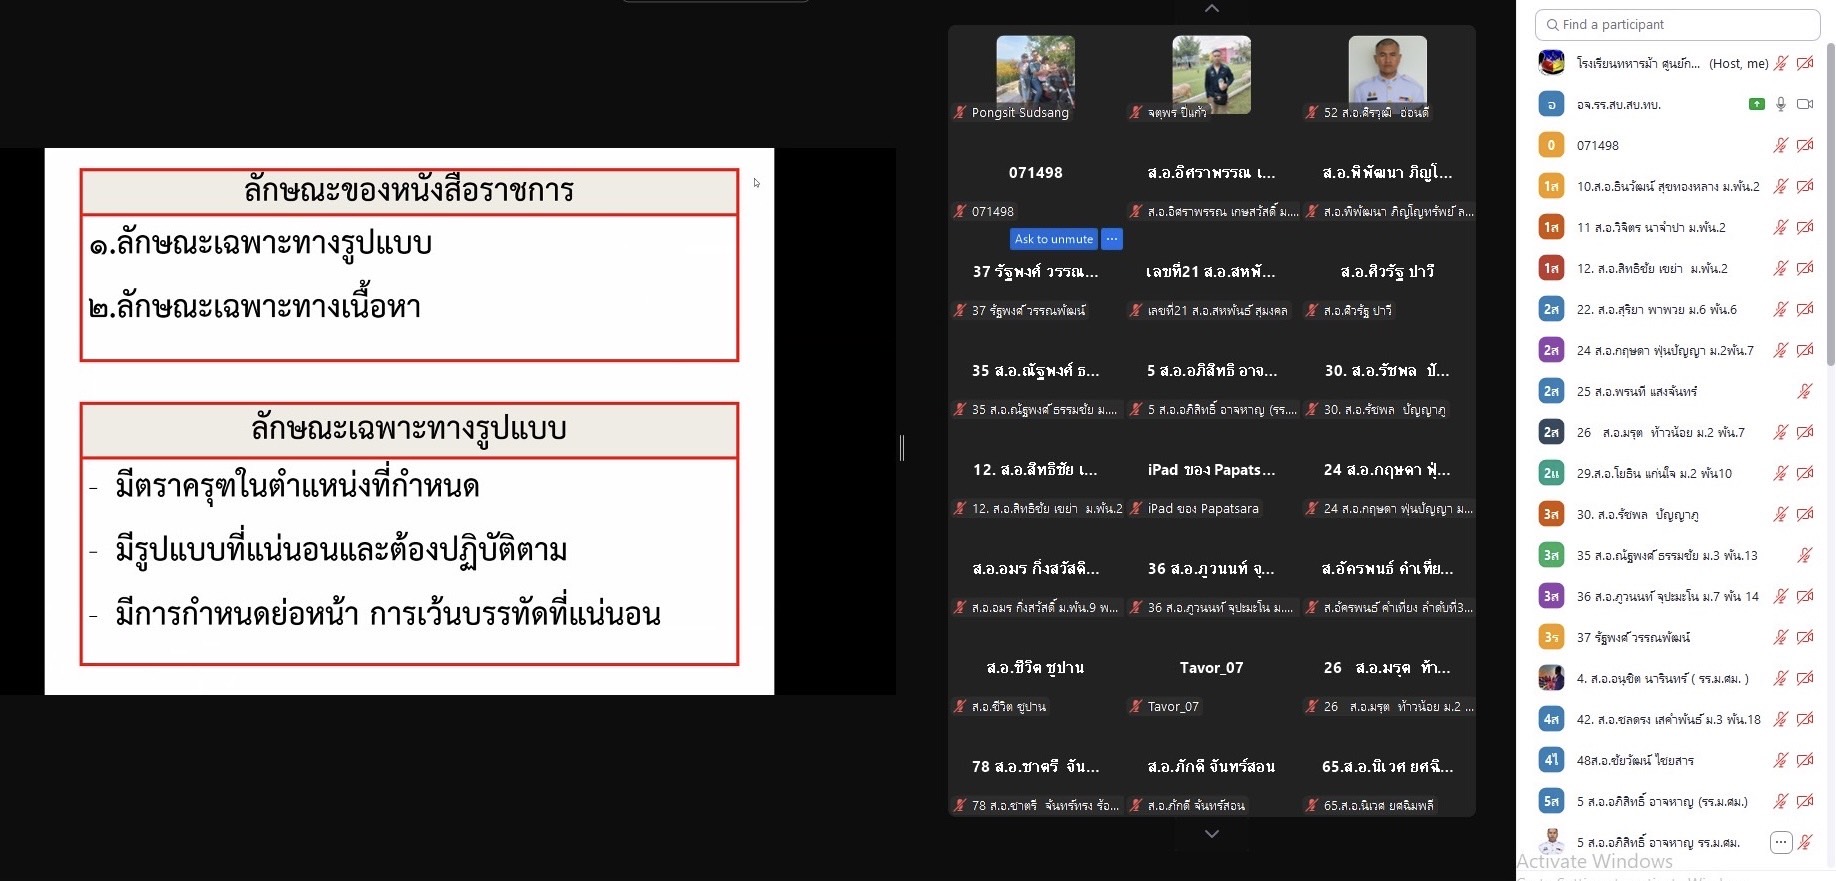
Task: Click camera-off icon for 30. ส.อ.รัชพล ปัญญาภู
Action: pos(1805,514)
